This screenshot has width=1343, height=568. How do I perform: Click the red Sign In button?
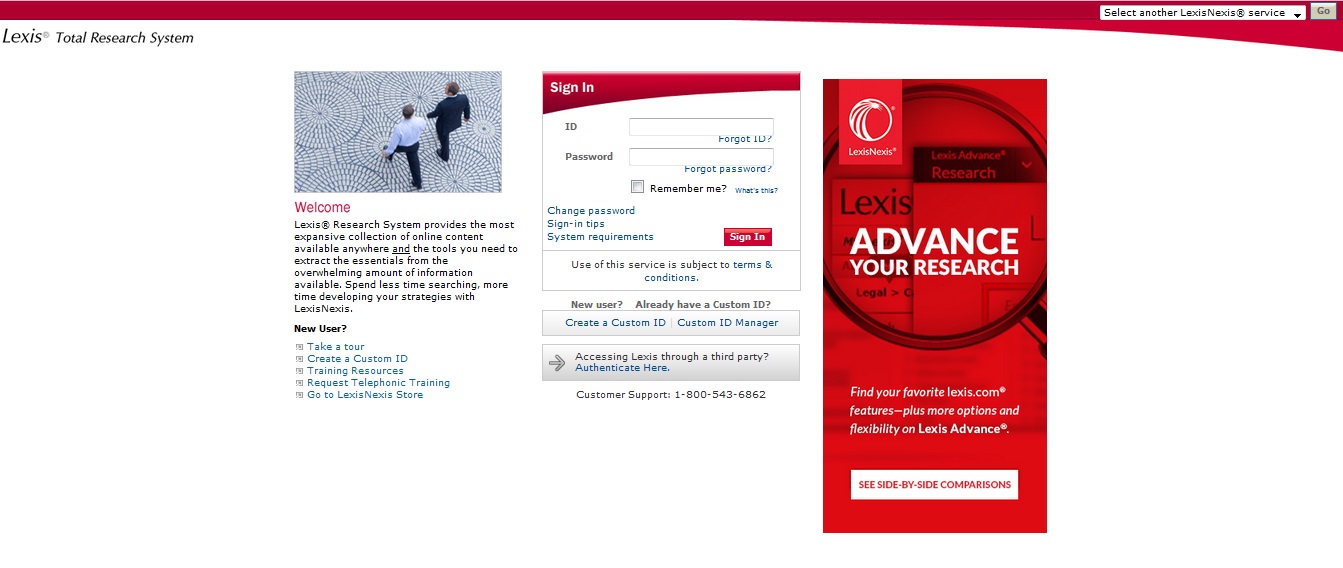[x=748, y=237]
